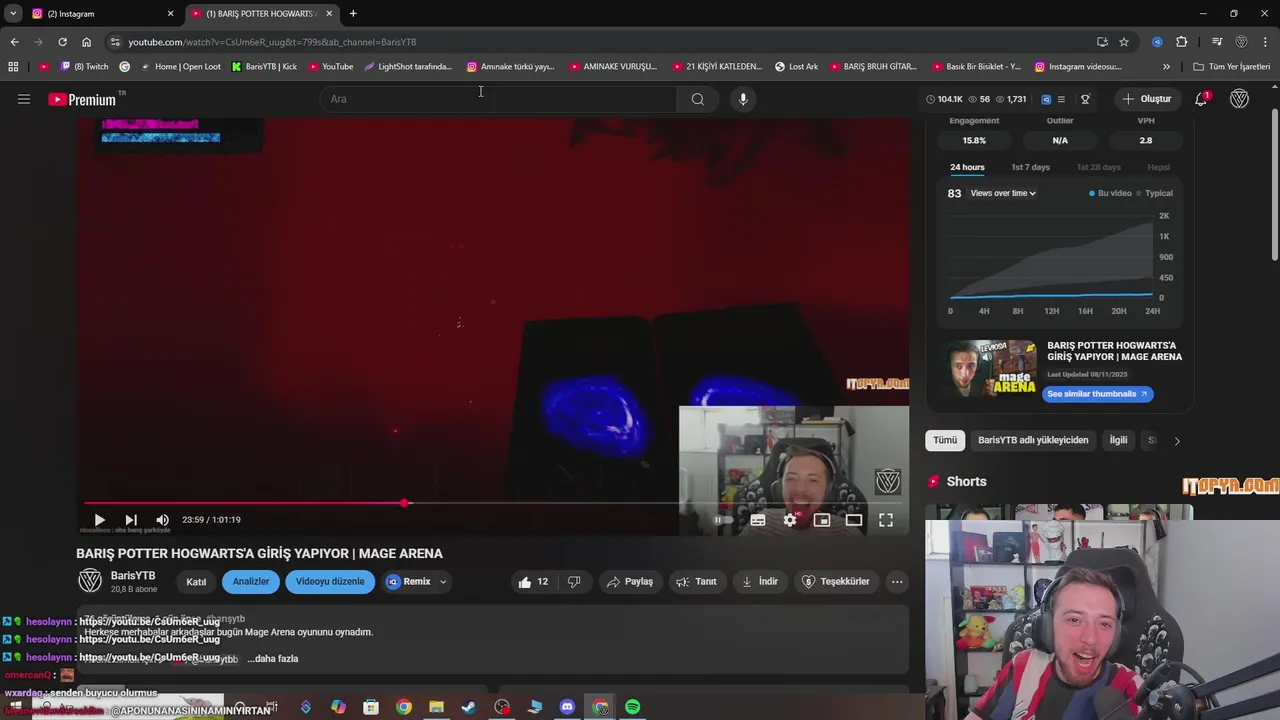Open the Twitch bookmark
Image resolution: width=1280 pixels, height=720 pixels.
pyautogui.click(x=84, y=67)
